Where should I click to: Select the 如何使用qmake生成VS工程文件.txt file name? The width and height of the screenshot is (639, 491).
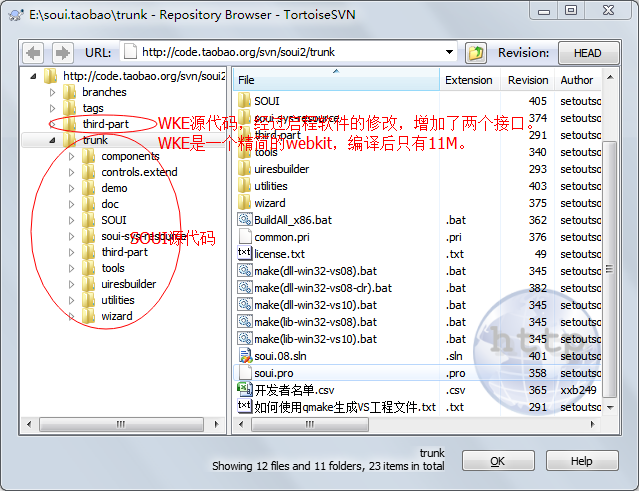(x=345, y=407)
